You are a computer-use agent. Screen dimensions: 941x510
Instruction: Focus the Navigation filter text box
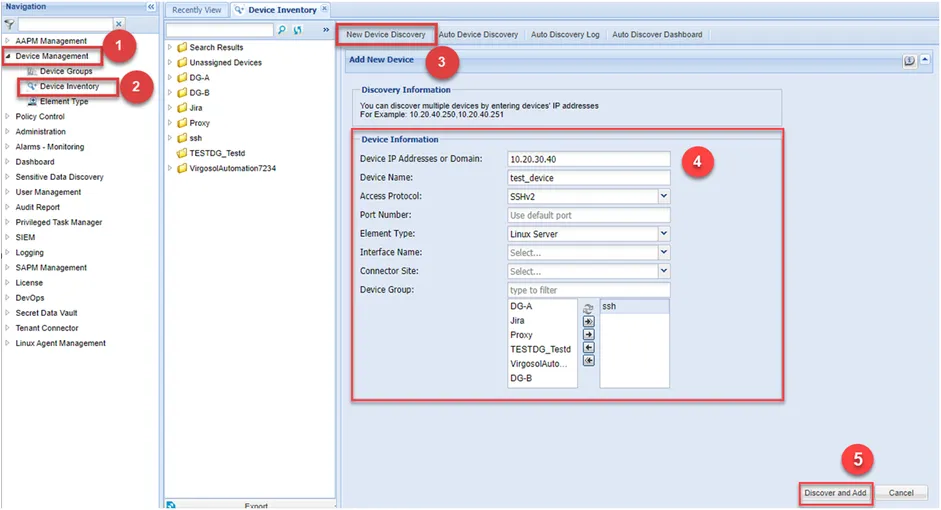[x=65, y=24]
